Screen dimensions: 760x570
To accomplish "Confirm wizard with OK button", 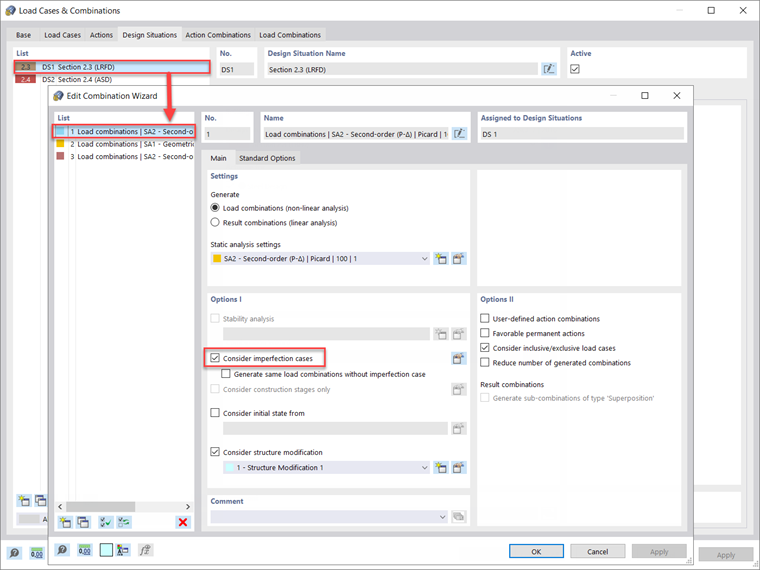I will [x=536, y=552].
